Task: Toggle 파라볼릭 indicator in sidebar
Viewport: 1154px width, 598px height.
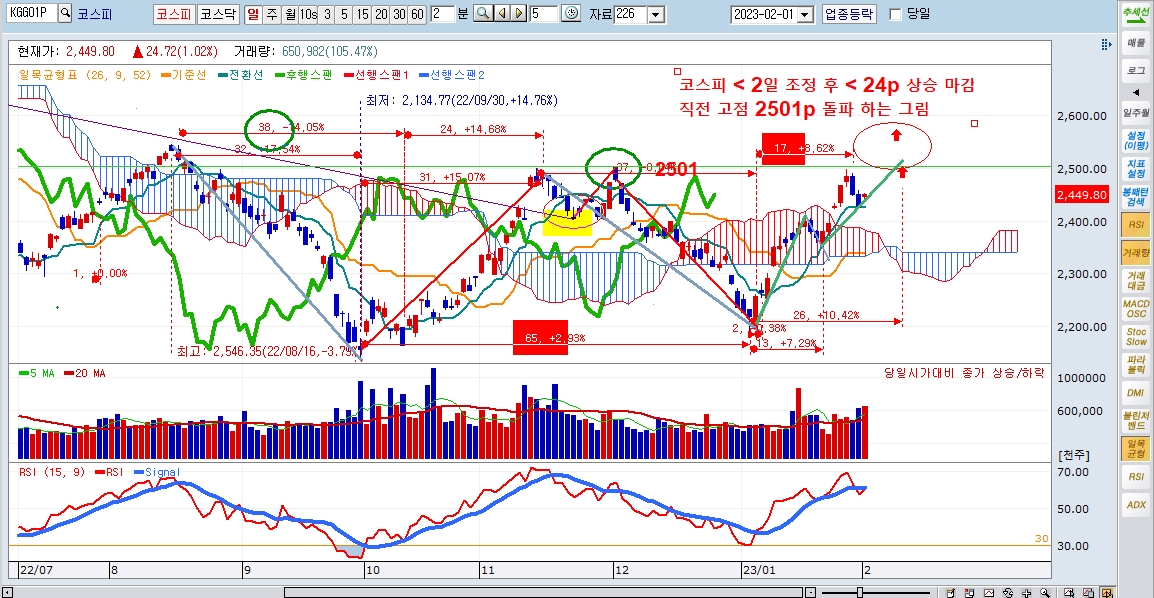Action: point(1136,365)
